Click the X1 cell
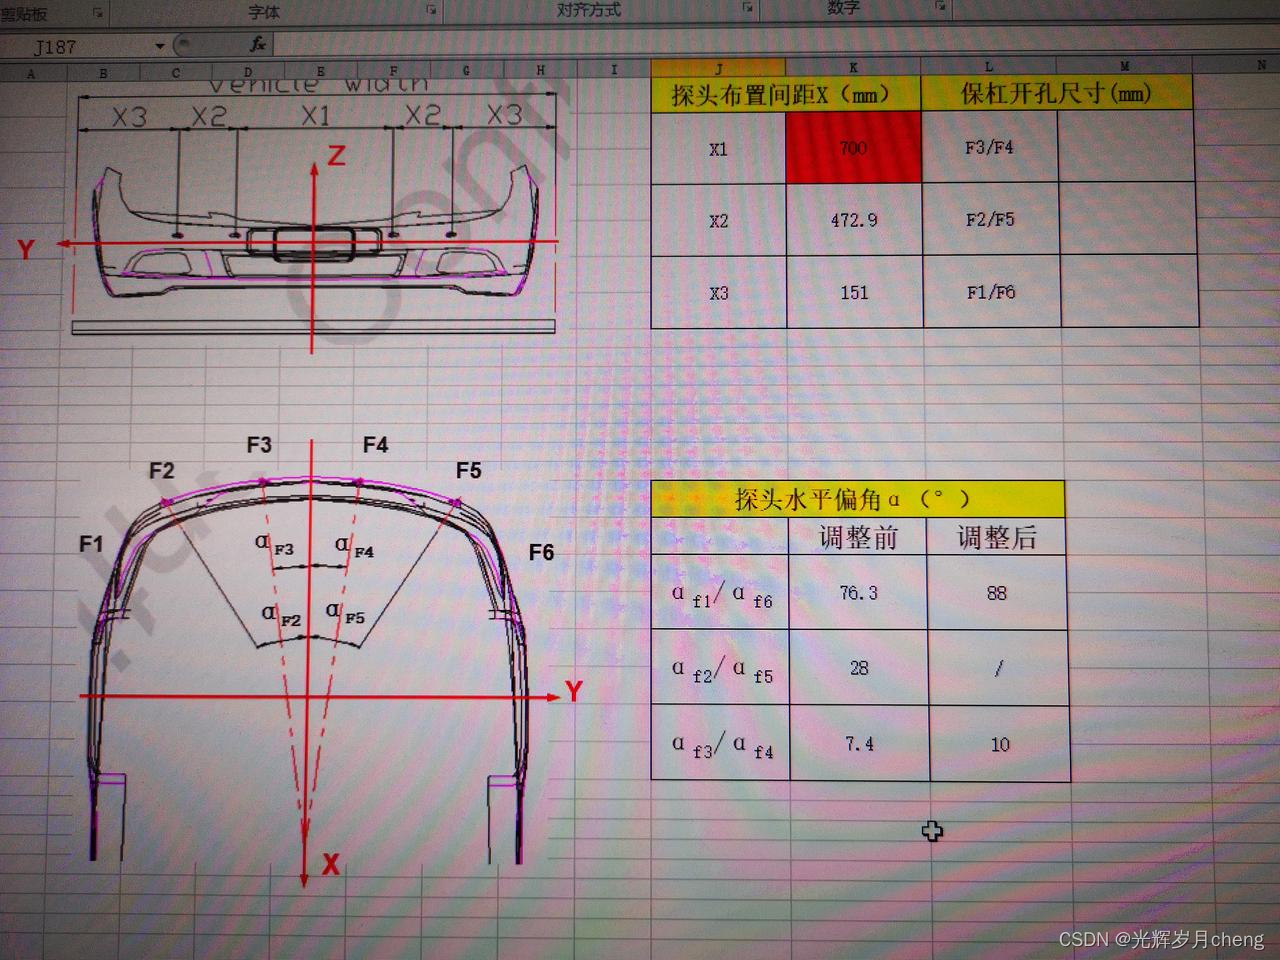 tap(718, 149)
